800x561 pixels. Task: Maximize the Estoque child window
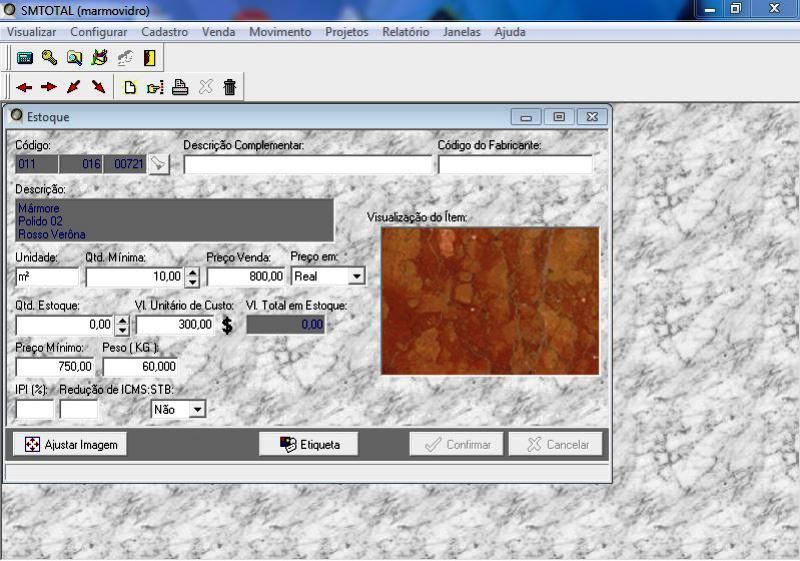(x=559, y=117)
